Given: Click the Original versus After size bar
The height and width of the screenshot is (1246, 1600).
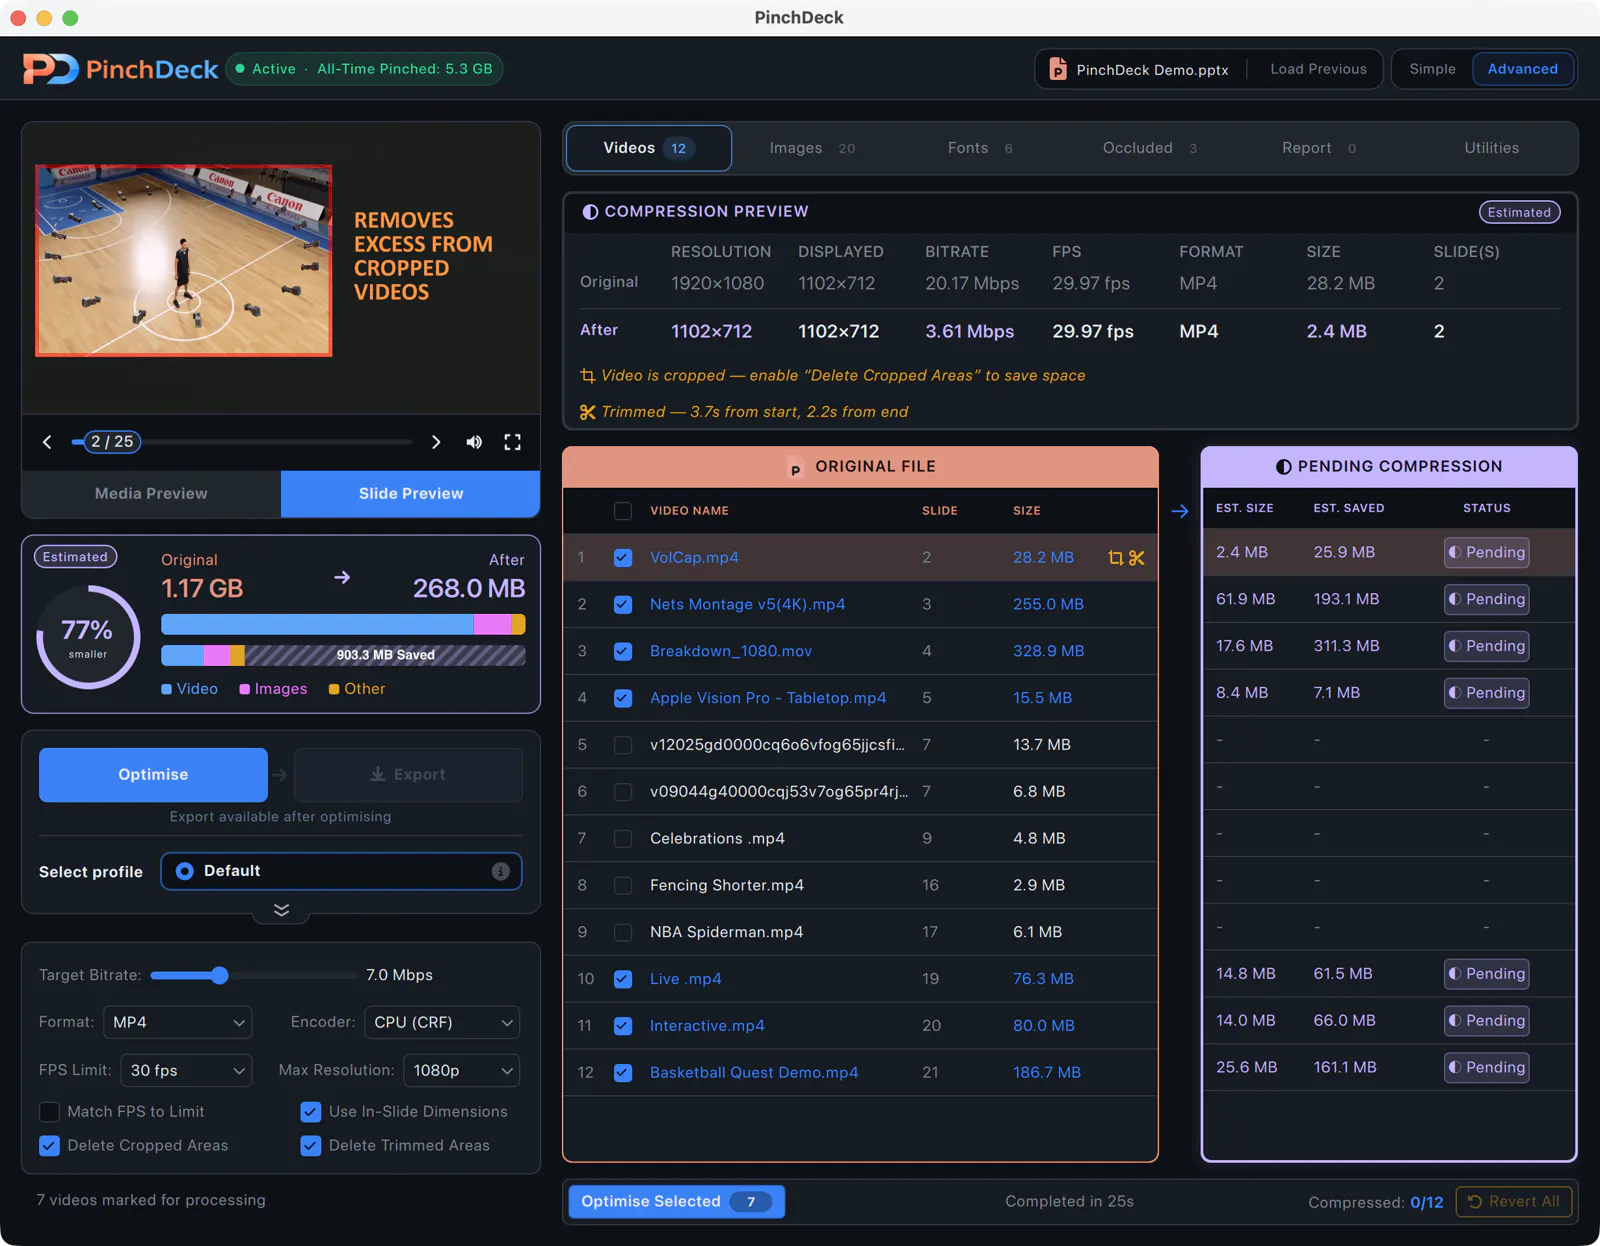Looking at the screenshot, I should (x=343, y=625).
